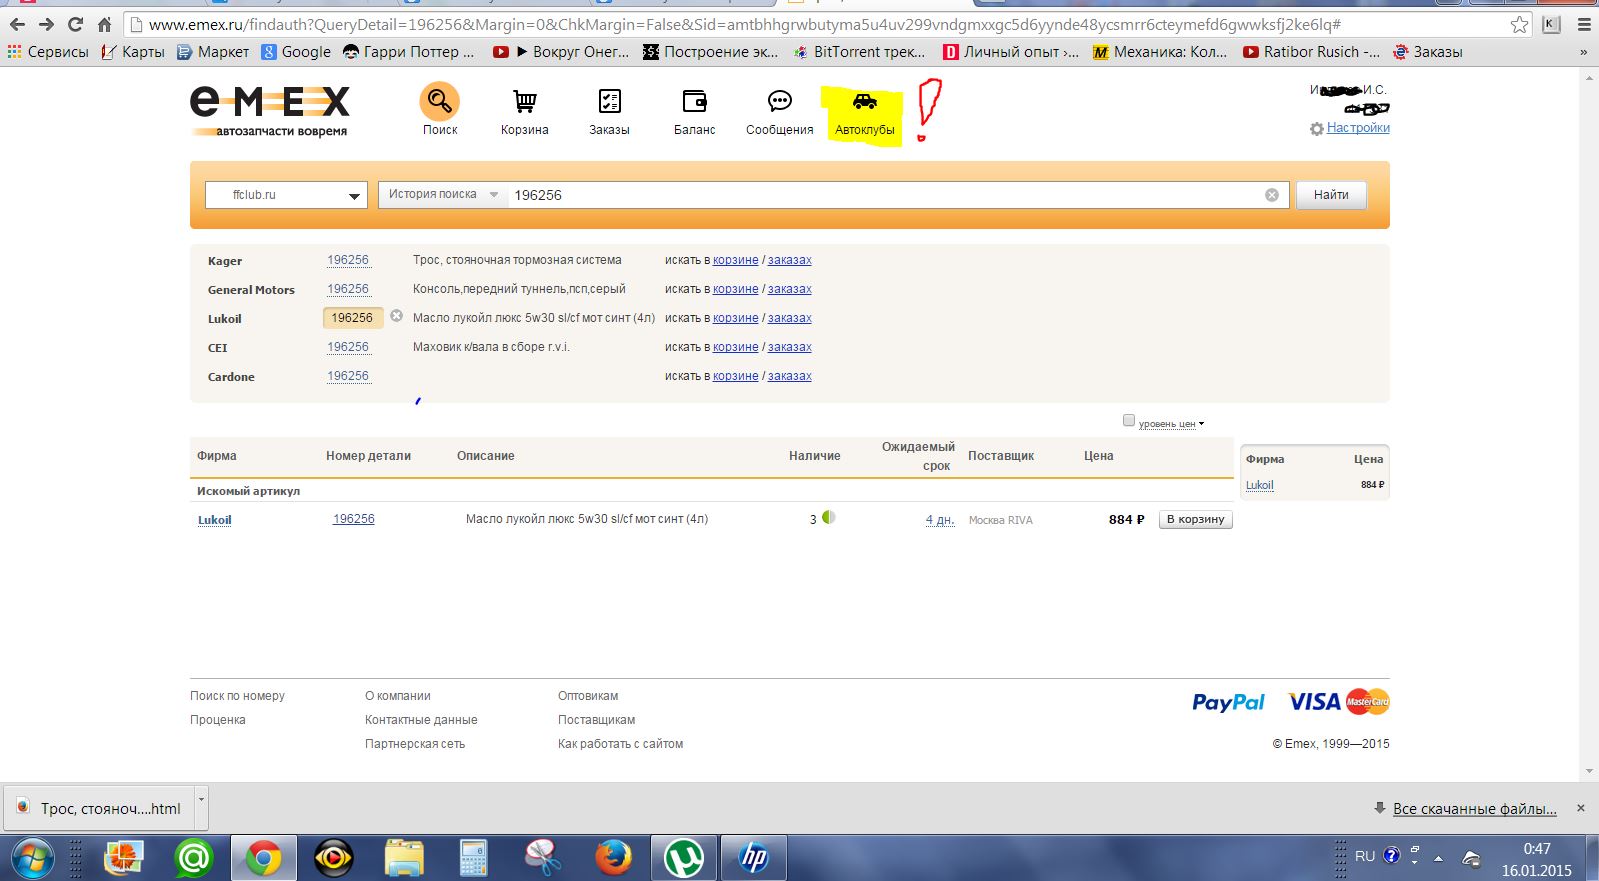Open Firefox from the taskbar

(x=613, y=858)
